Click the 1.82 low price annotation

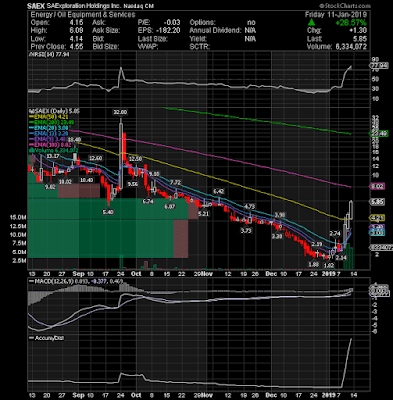(329, 266)
